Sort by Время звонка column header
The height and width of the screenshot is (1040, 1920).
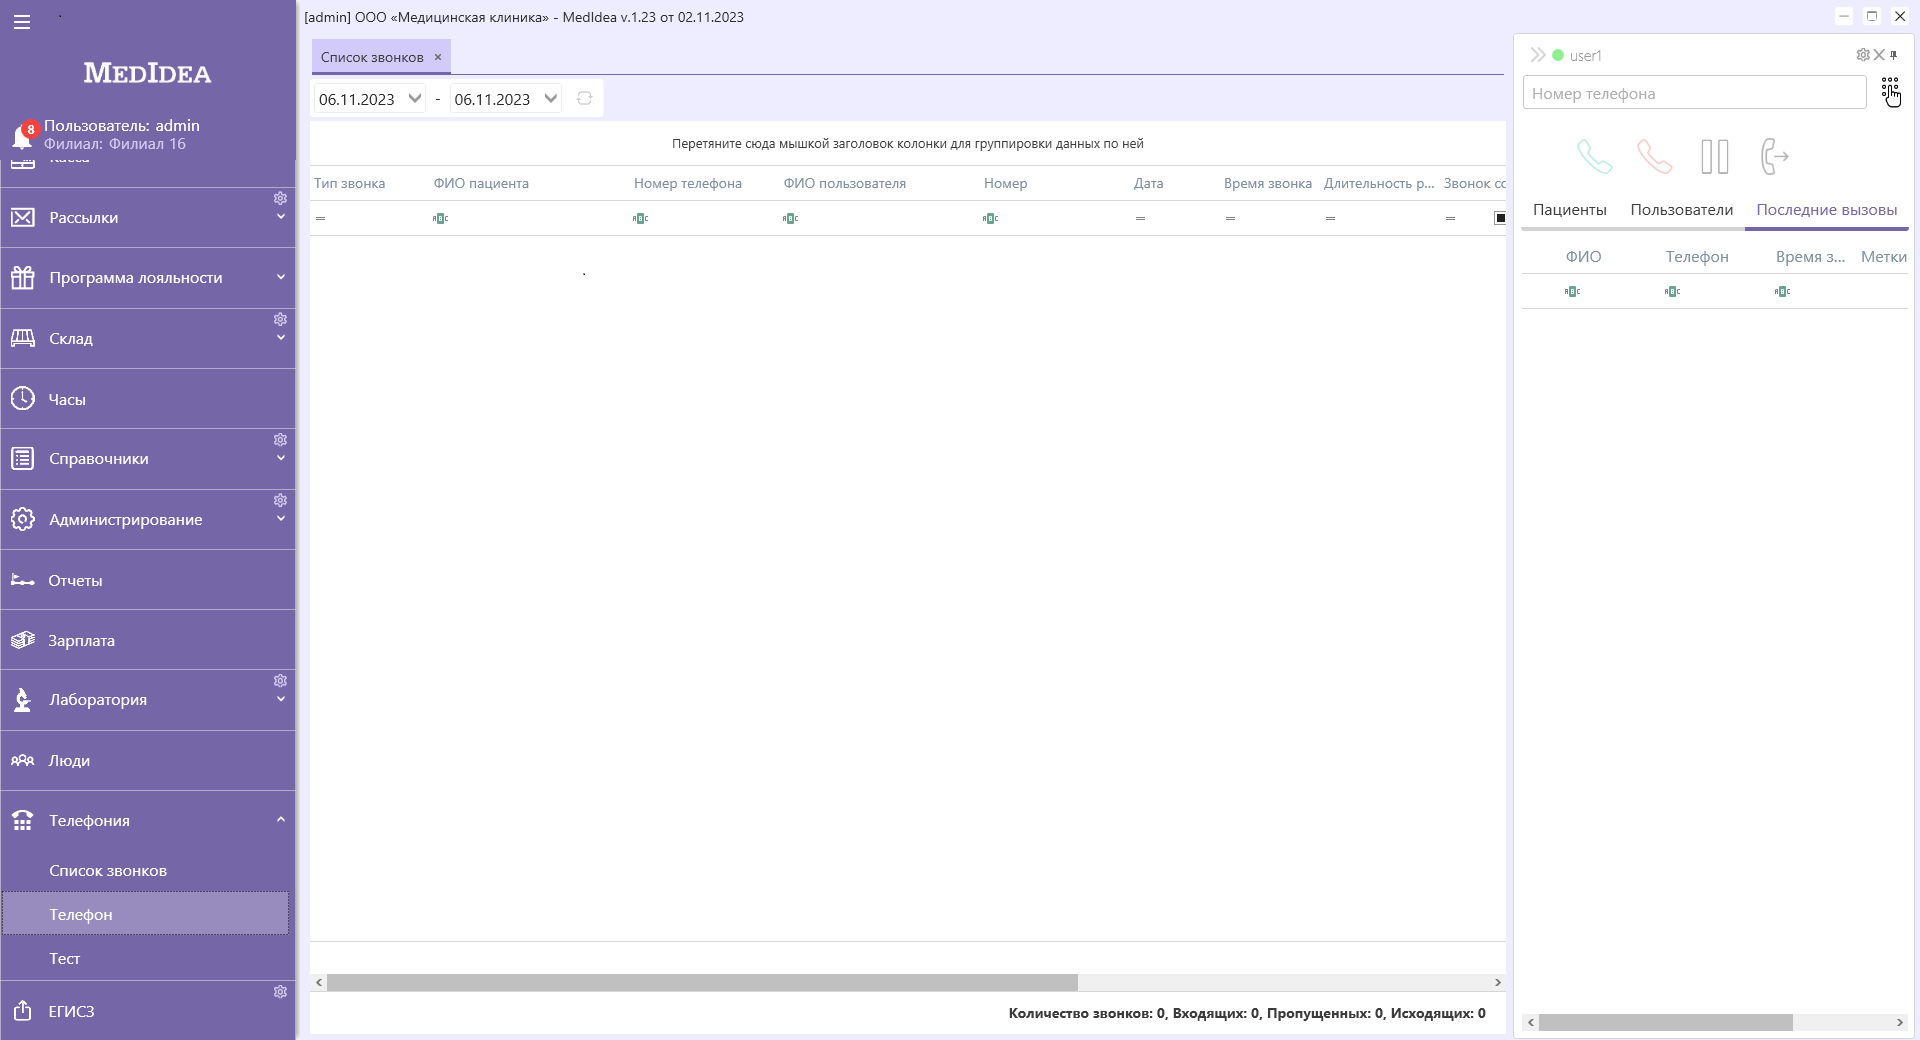(1267, 183)
